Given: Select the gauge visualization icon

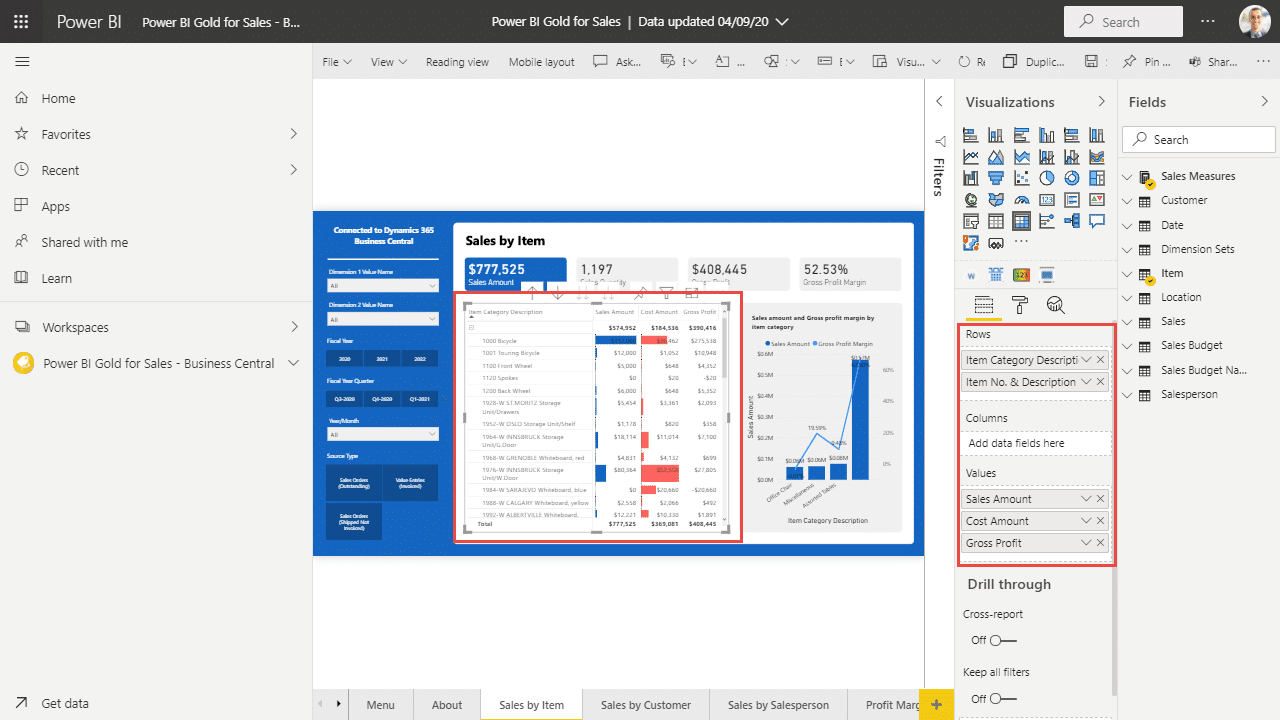Looking at the screenshot, I should coord(1021,200).
